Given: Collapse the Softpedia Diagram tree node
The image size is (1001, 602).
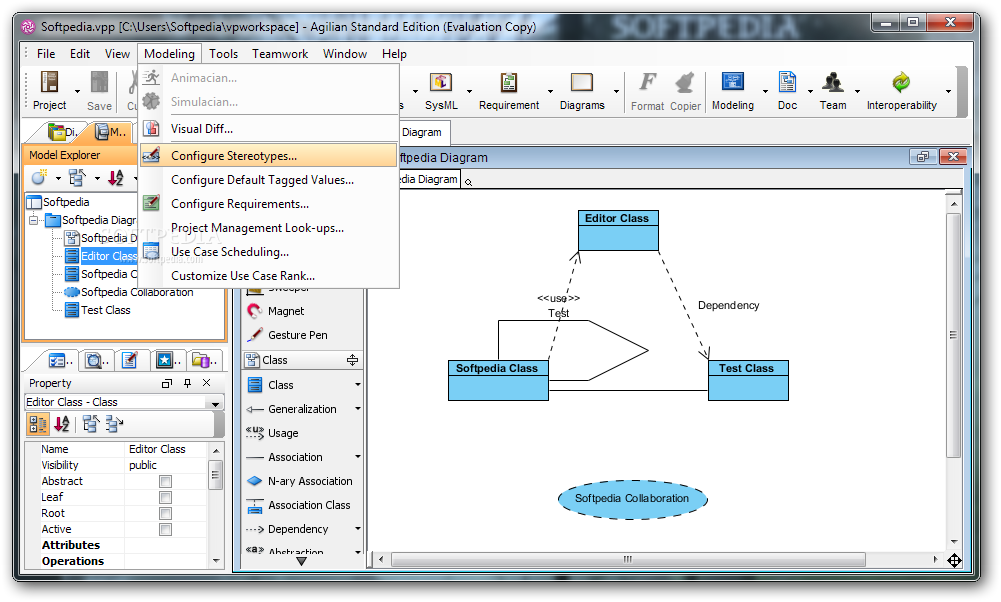Looking at the screenshot, I should pyautogui.click(x=34, y=220).
